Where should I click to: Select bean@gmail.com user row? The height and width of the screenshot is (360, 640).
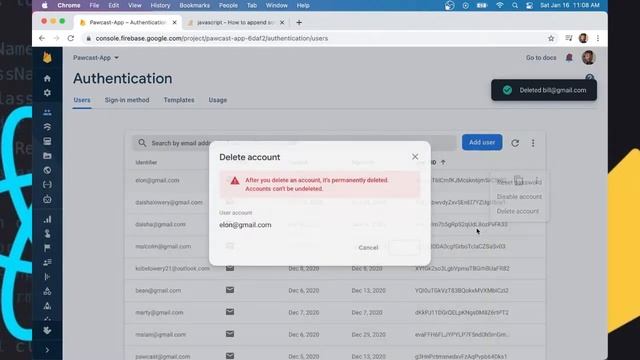(335, 290)
